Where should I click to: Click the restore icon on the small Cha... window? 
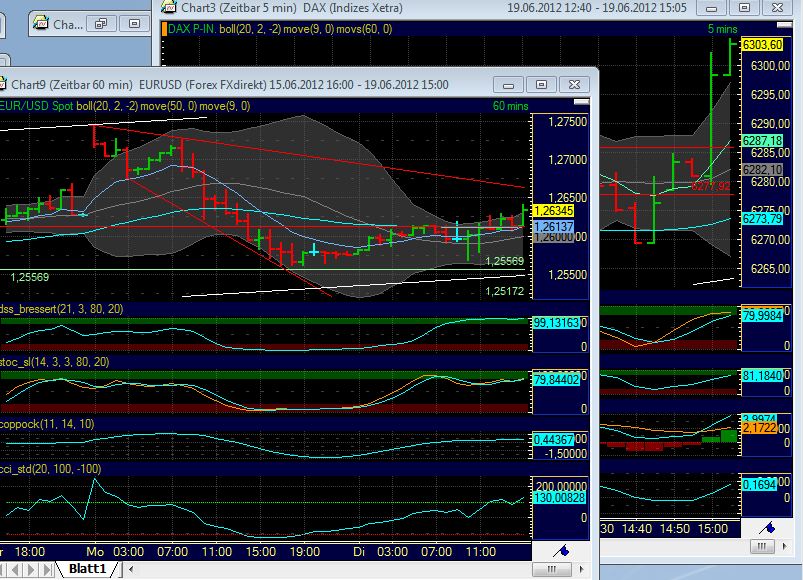[x=100, y=22]
